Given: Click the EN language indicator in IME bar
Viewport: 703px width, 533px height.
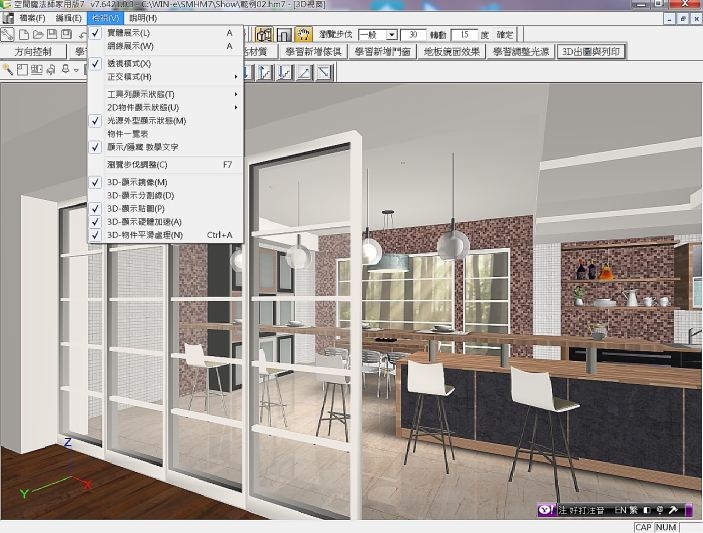Looking at the screenshot, I should coord(620,510).
